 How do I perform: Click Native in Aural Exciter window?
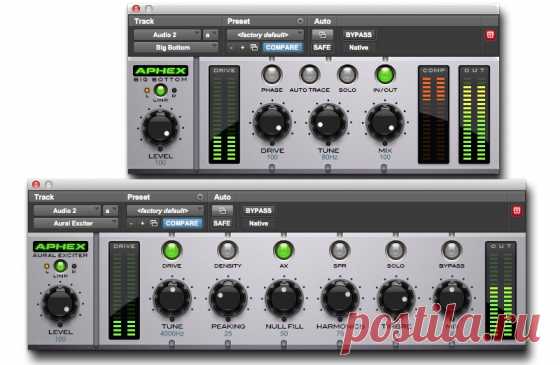pyautogui.click(x=259, y=223)
